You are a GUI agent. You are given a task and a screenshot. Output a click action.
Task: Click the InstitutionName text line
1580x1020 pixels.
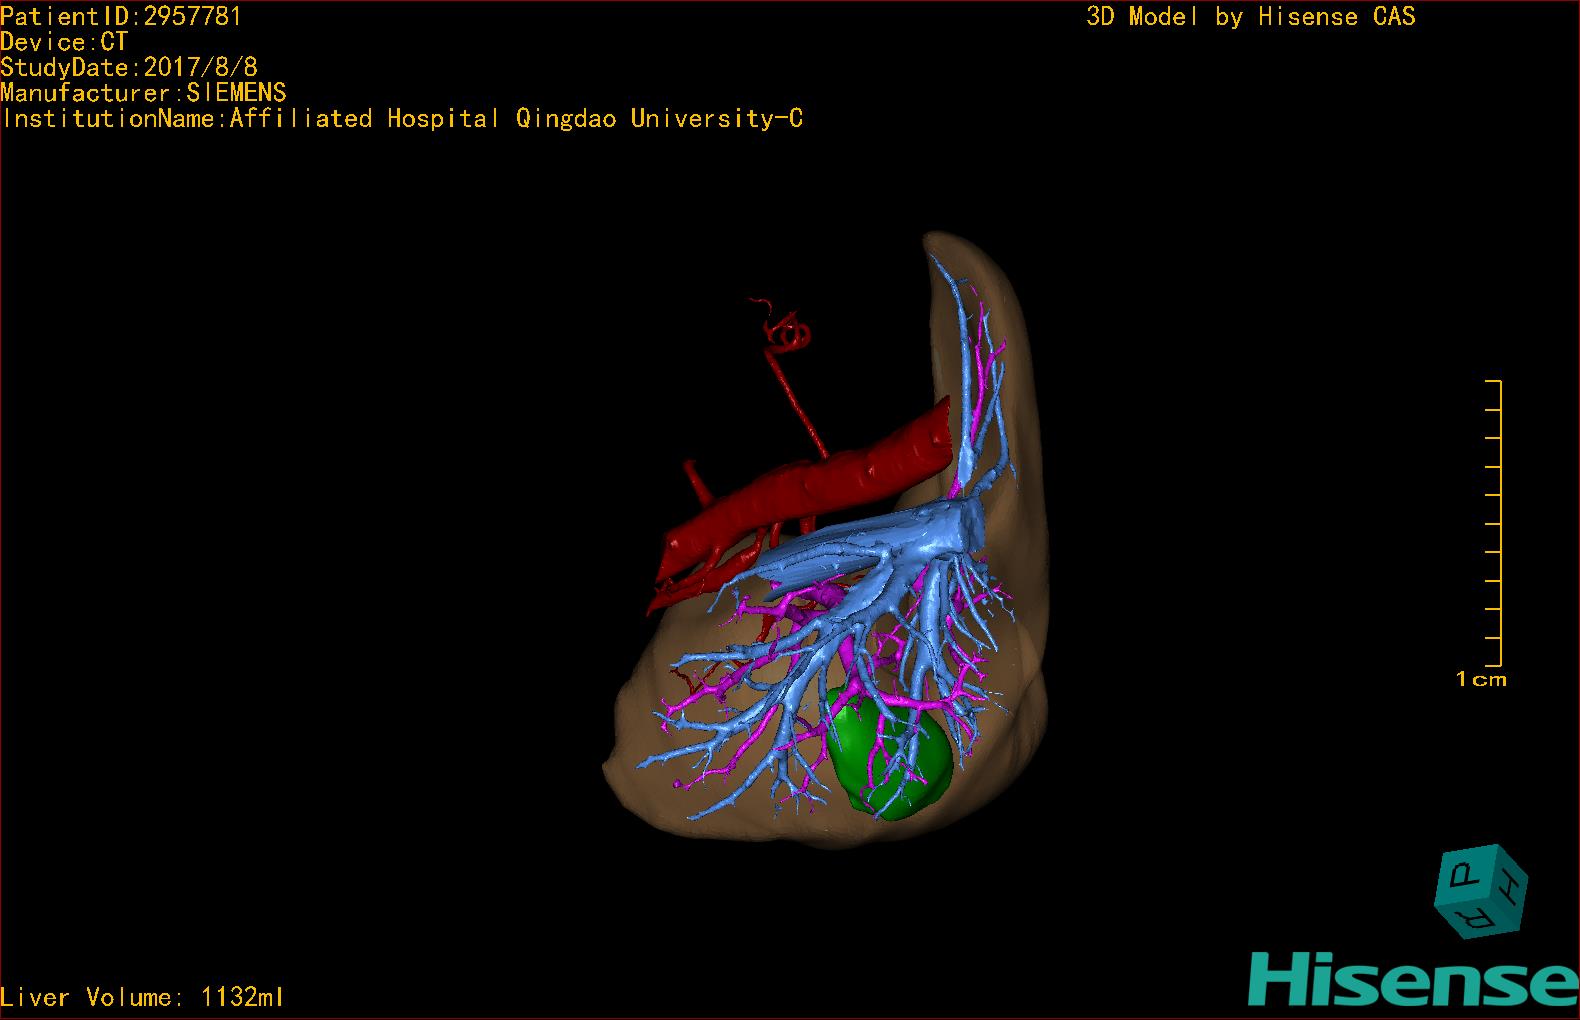402,119
